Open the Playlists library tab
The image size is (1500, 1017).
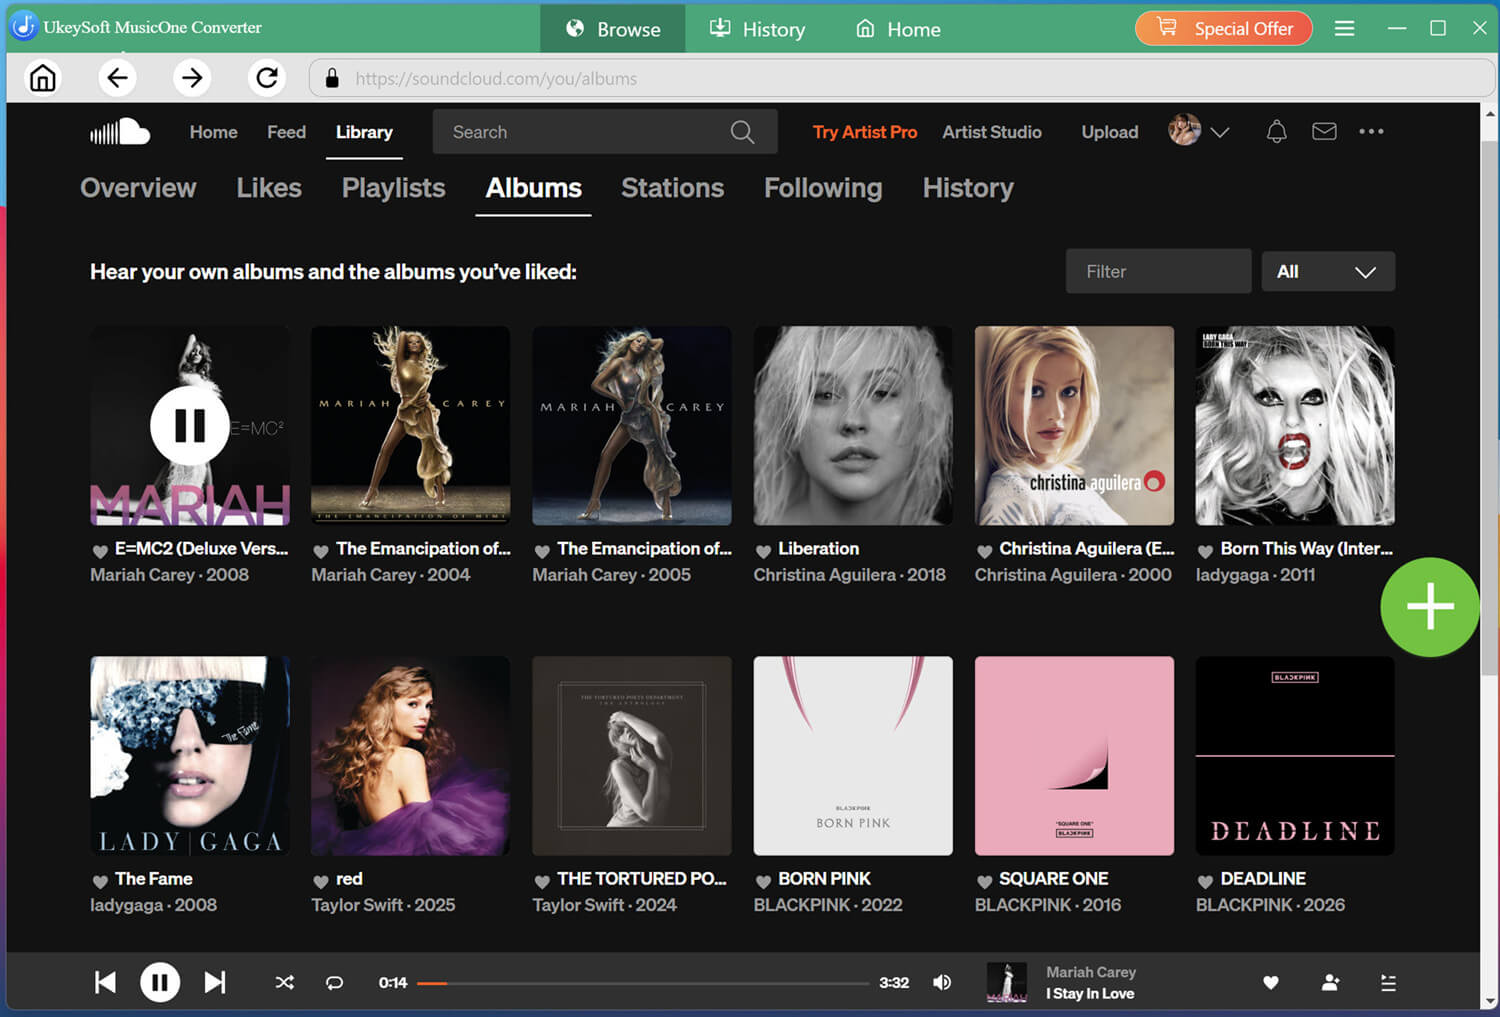click(x=393, y=188)
